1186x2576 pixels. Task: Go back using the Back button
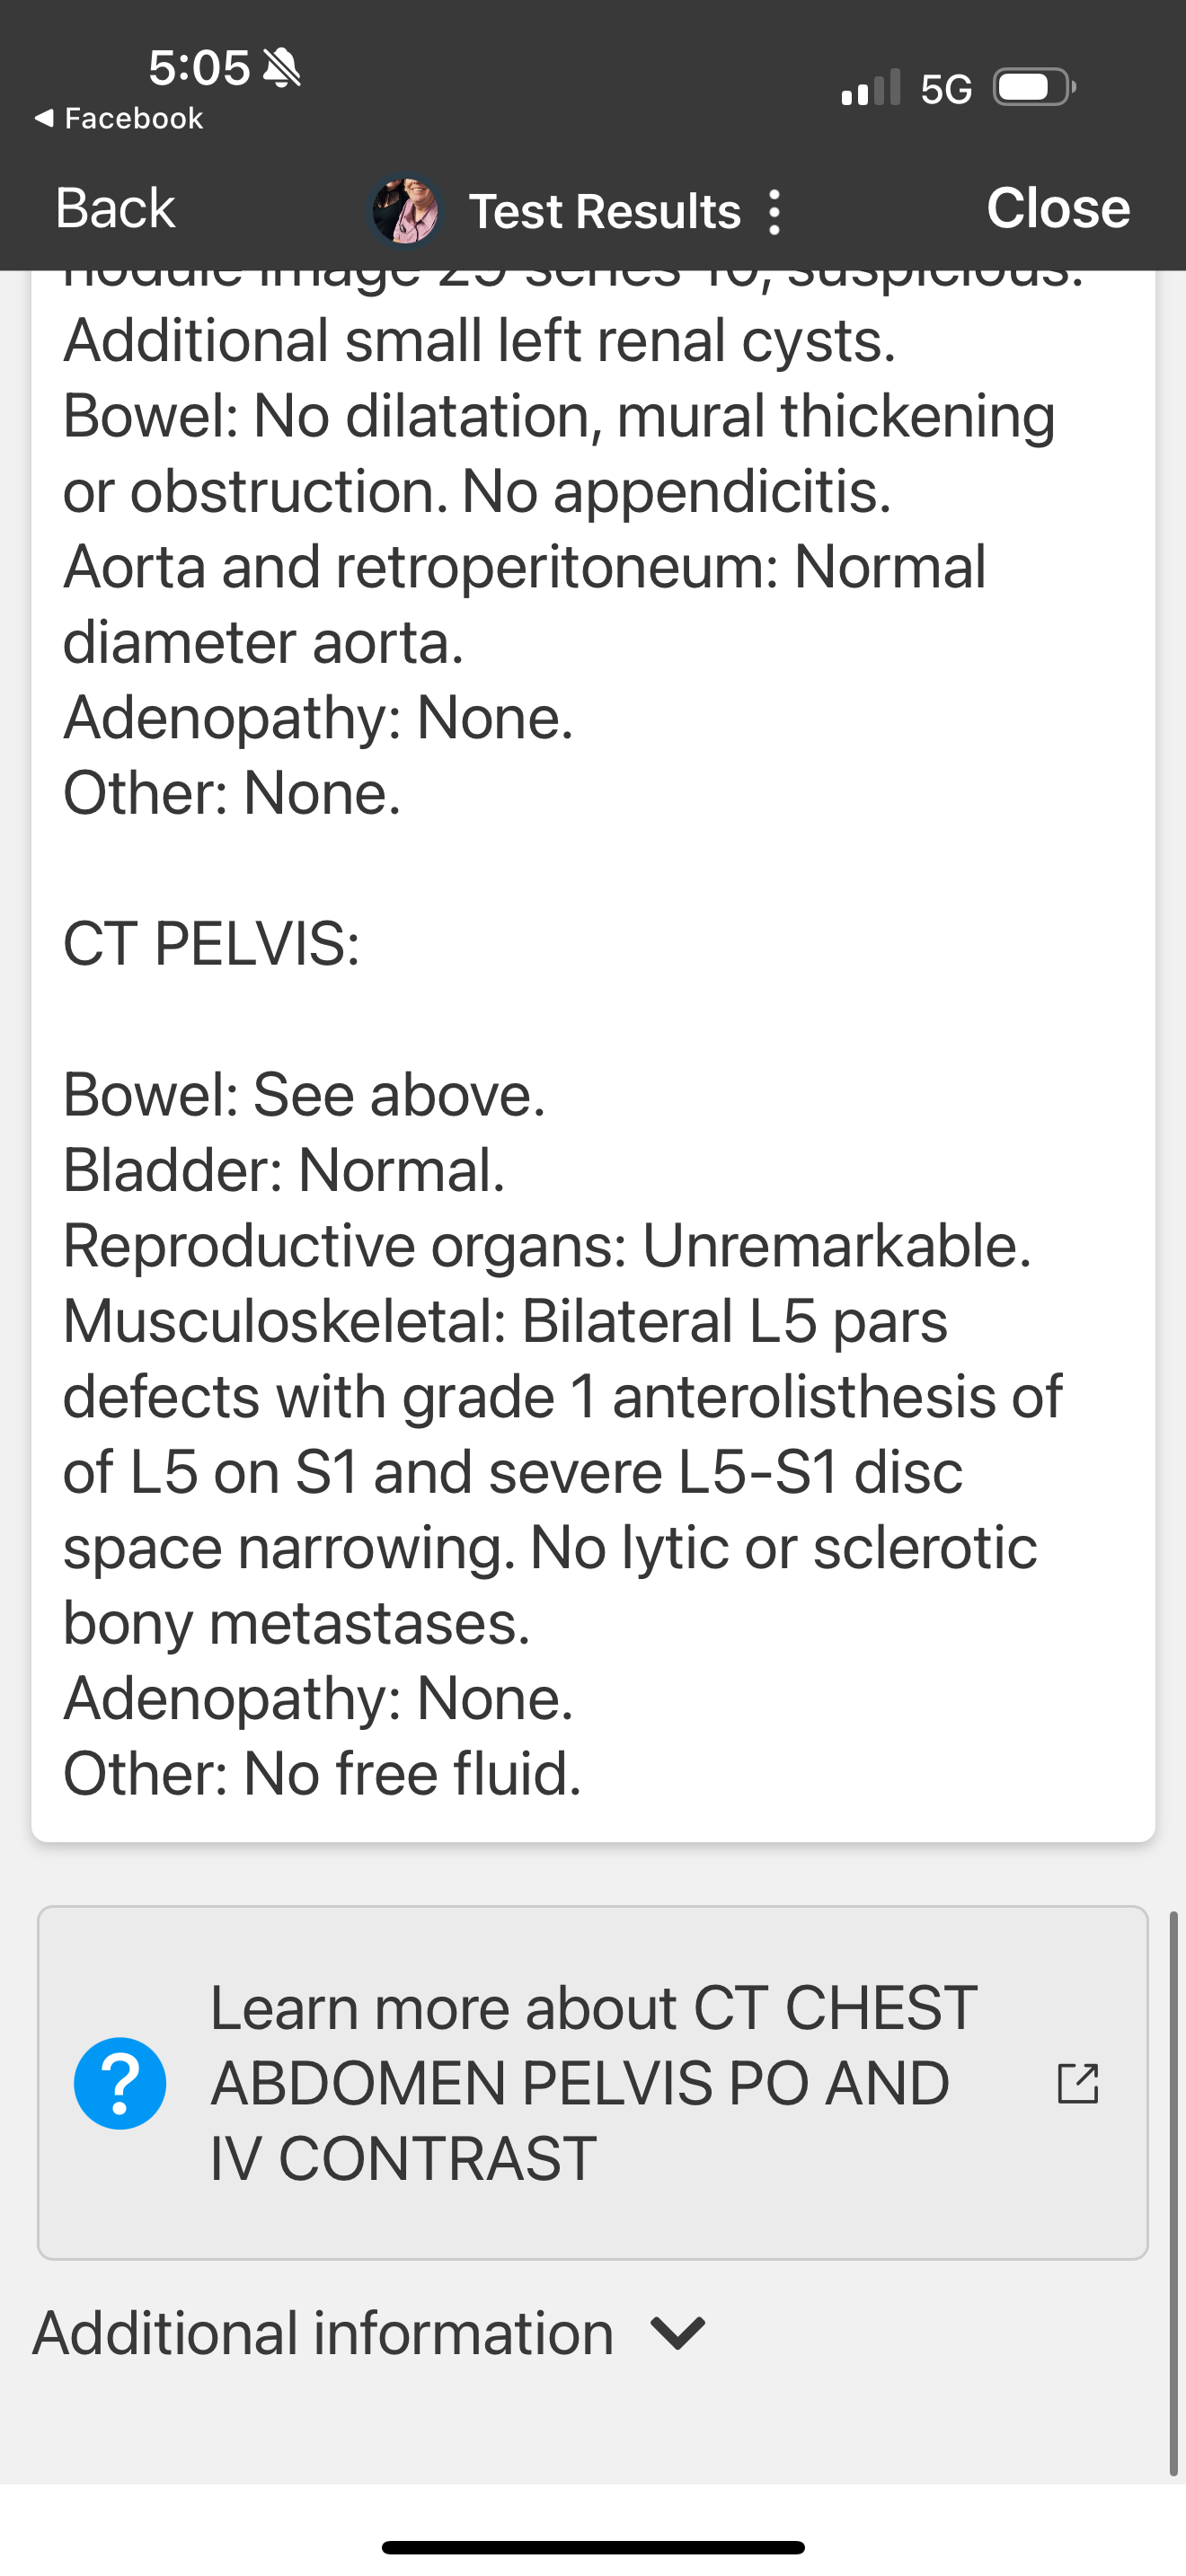coord(115,208)
